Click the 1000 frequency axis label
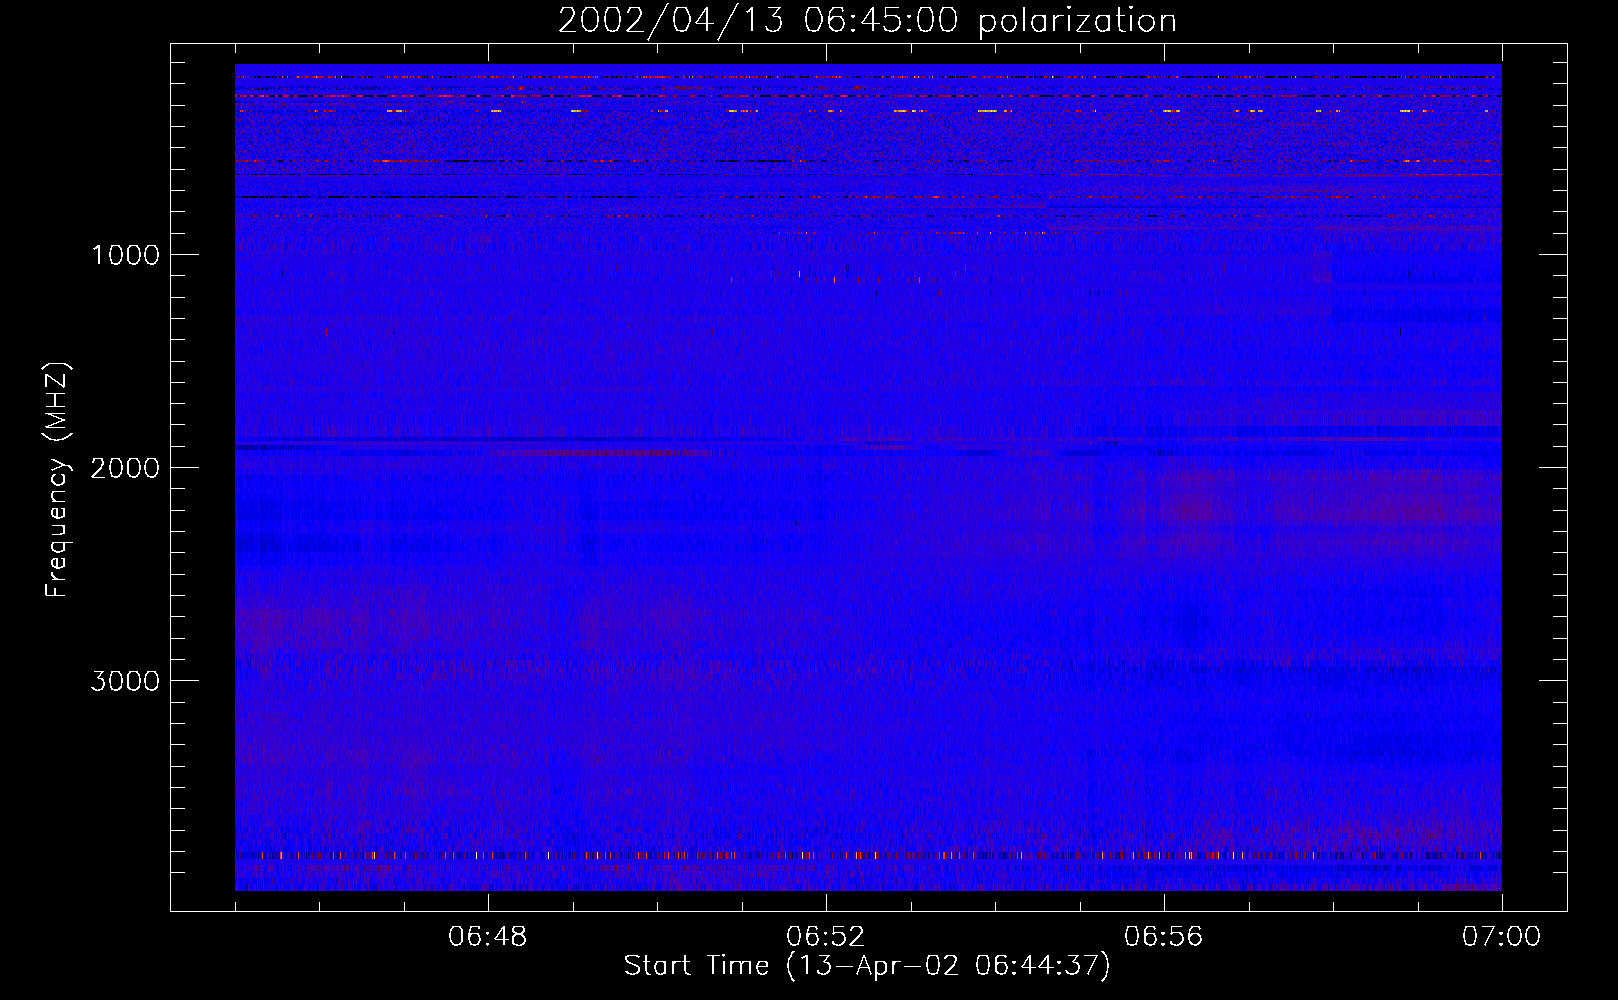Viewport: 1618px width, 1000px height. [x=125, y=255]
